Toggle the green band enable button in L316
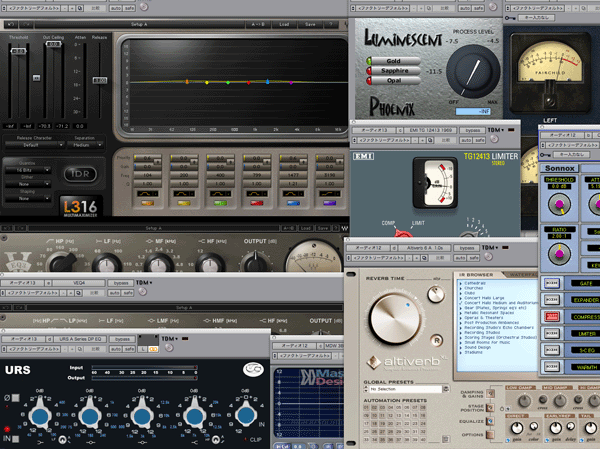The width and height of the screenshot is (600, 449). click(x=220, y=203)
